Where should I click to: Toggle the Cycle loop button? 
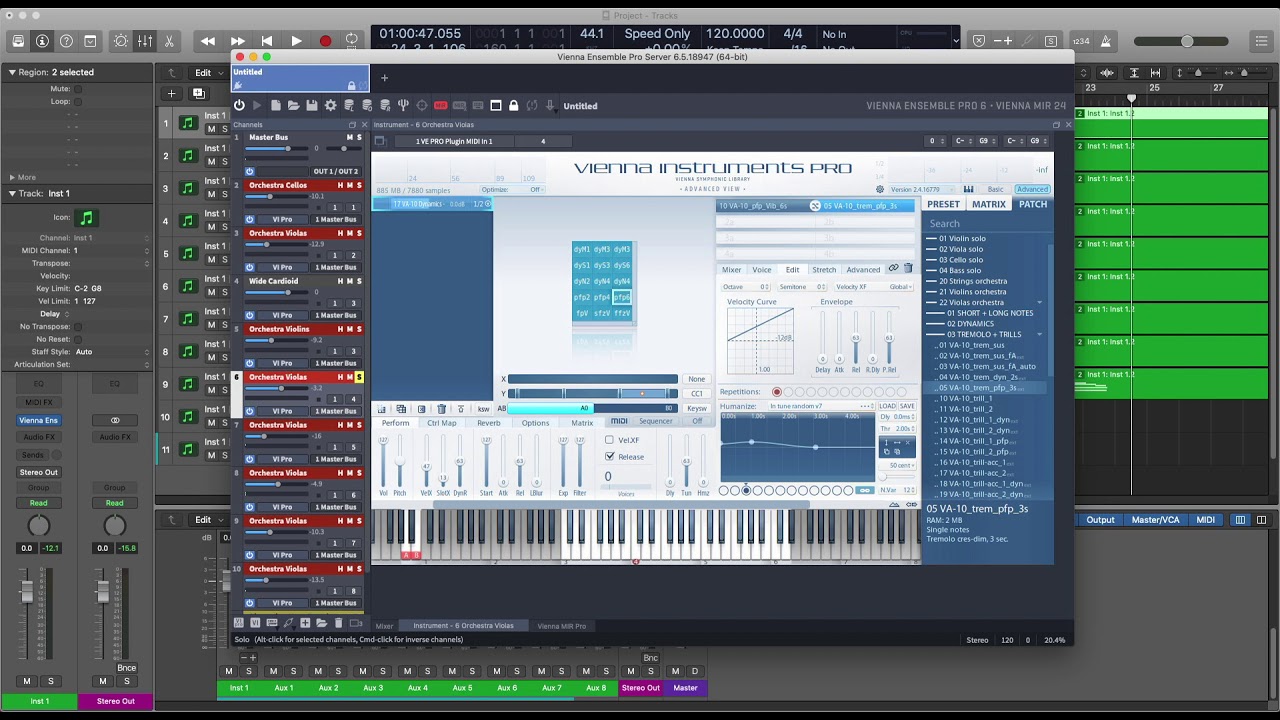coord(352,41)
